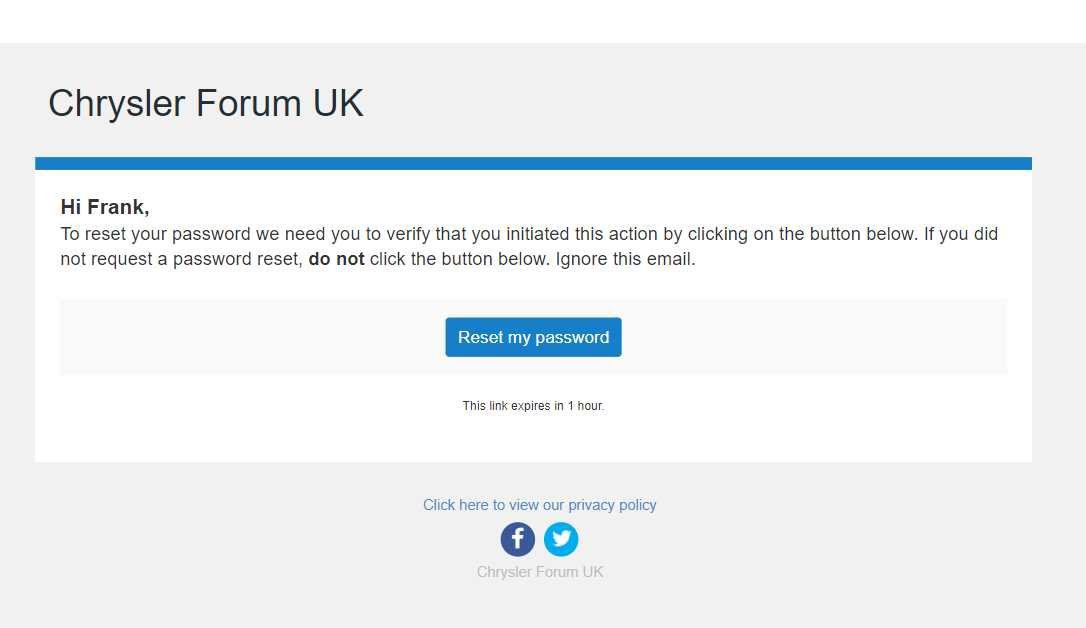
Task: Click the phrase not request a password reset
Action: click(181, 259)
